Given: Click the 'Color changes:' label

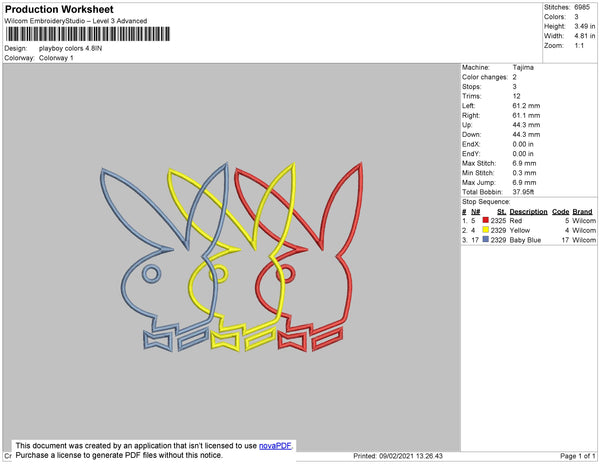Looking at the screenshot, I should pyautogui.click(x=485, y=77).
